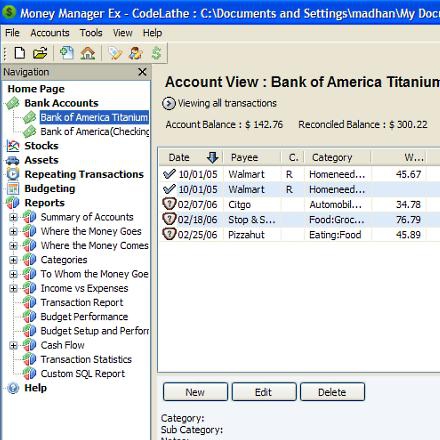The height and width of the screenshot is (440, 440).
Task: Click the Open Database folder icon
Action: pos(40,53)
